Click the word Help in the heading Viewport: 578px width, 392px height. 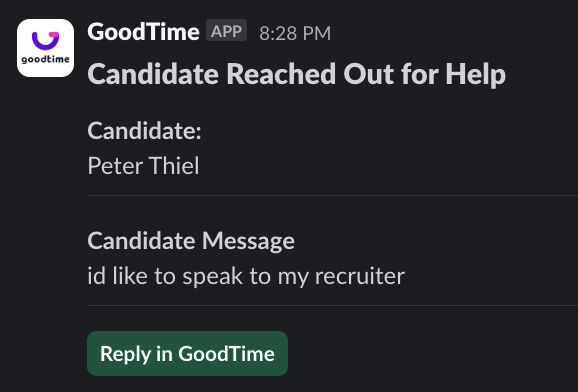pos(475,74)
